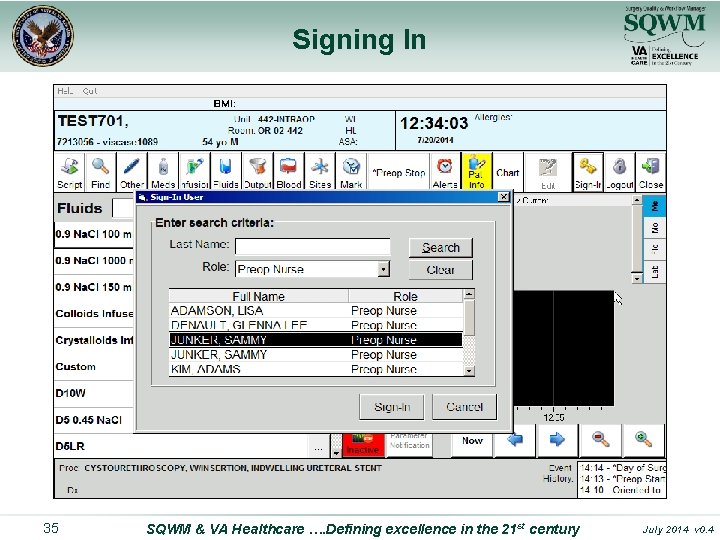Click the Search button in dialog

pyautogui.click(x=440, y=248)
